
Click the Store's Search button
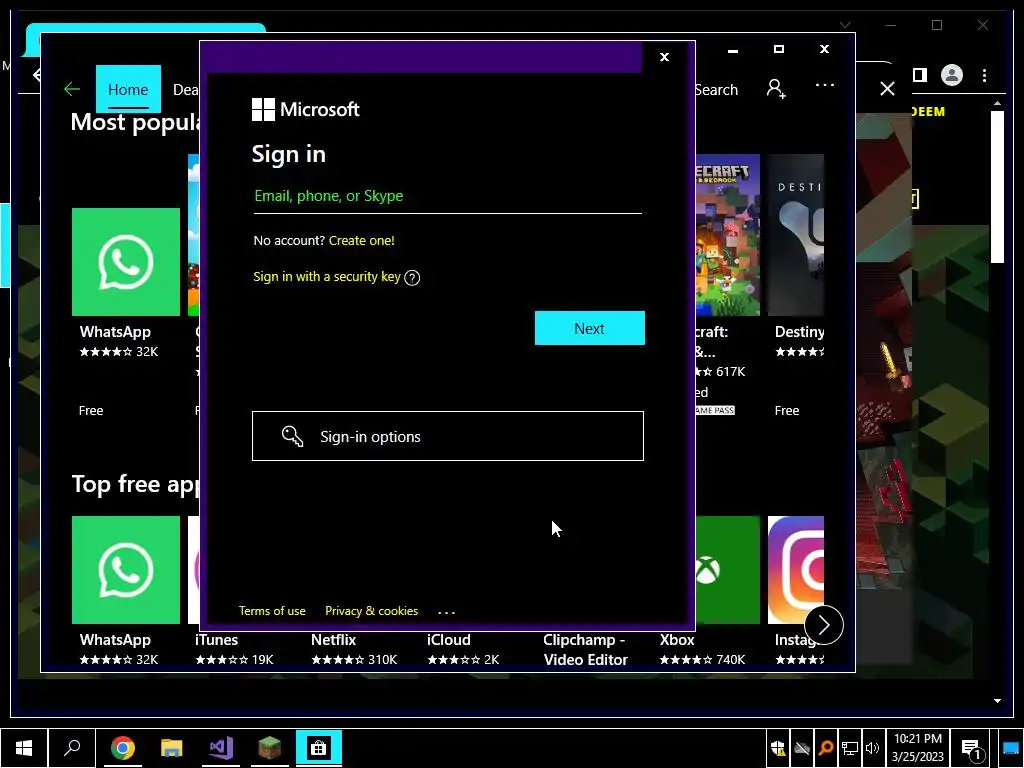pyautogui.click(x=716, y=90)
